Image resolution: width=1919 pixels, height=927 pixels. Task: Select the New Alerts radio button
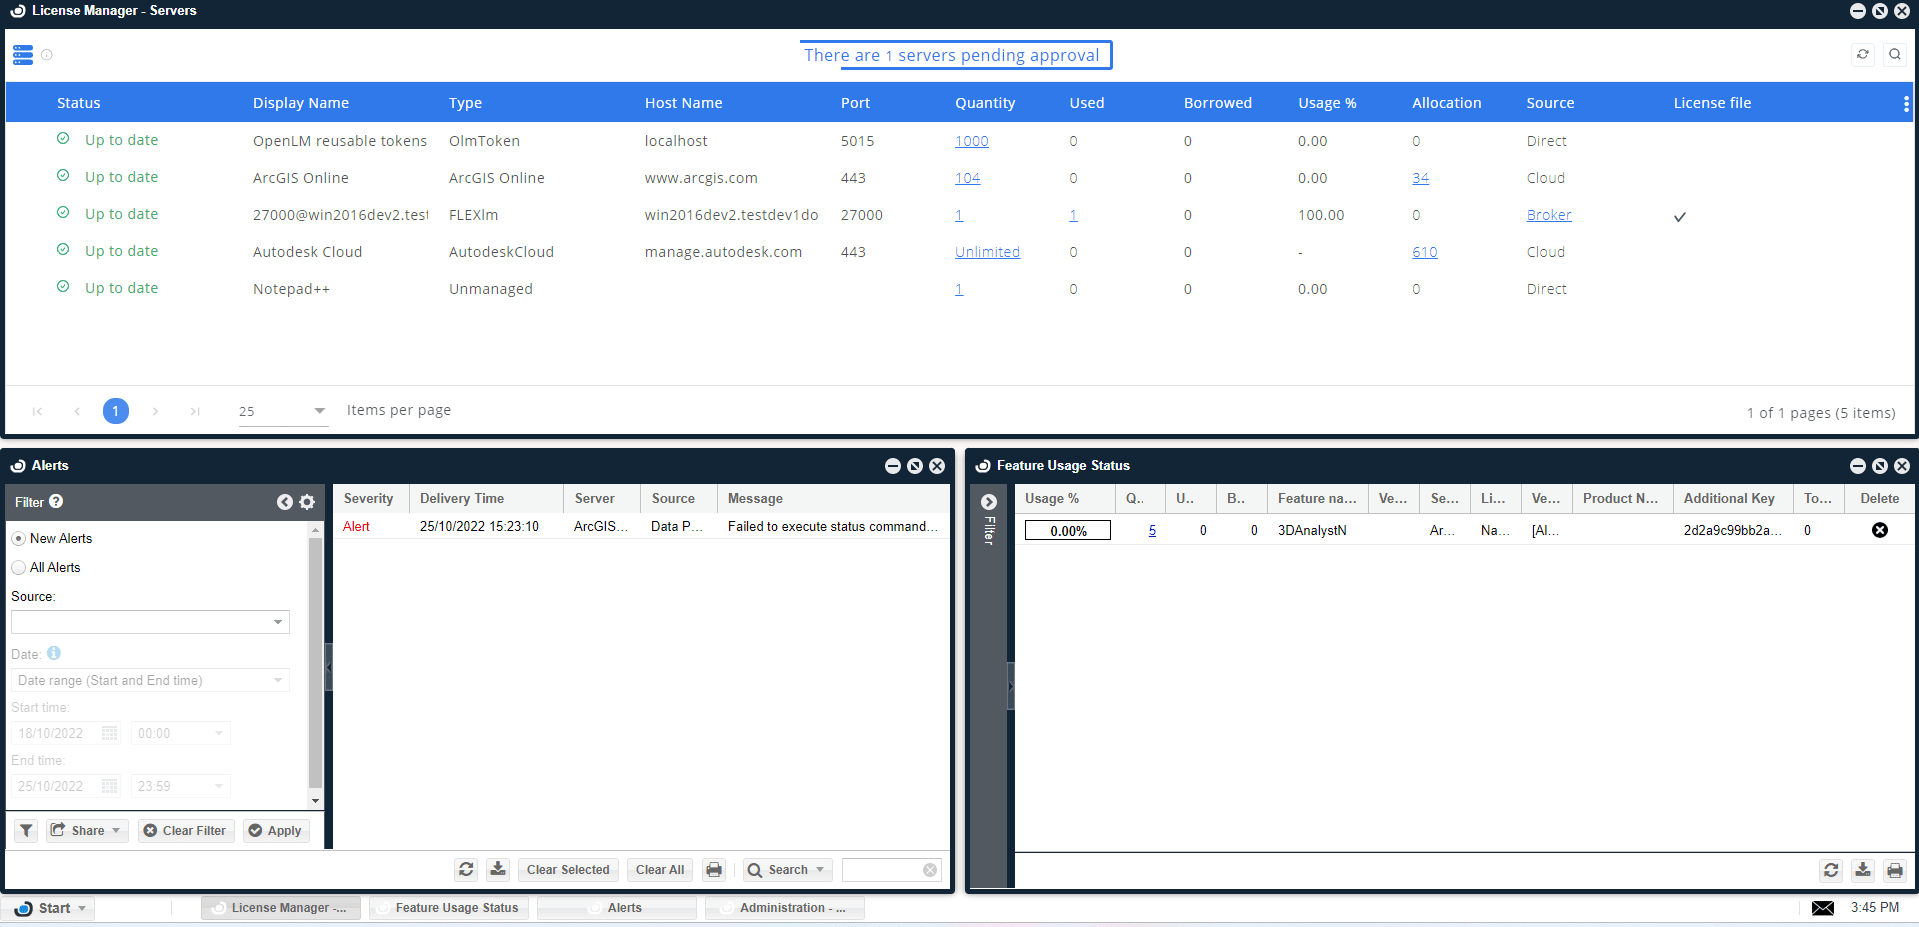pos(18,538)
